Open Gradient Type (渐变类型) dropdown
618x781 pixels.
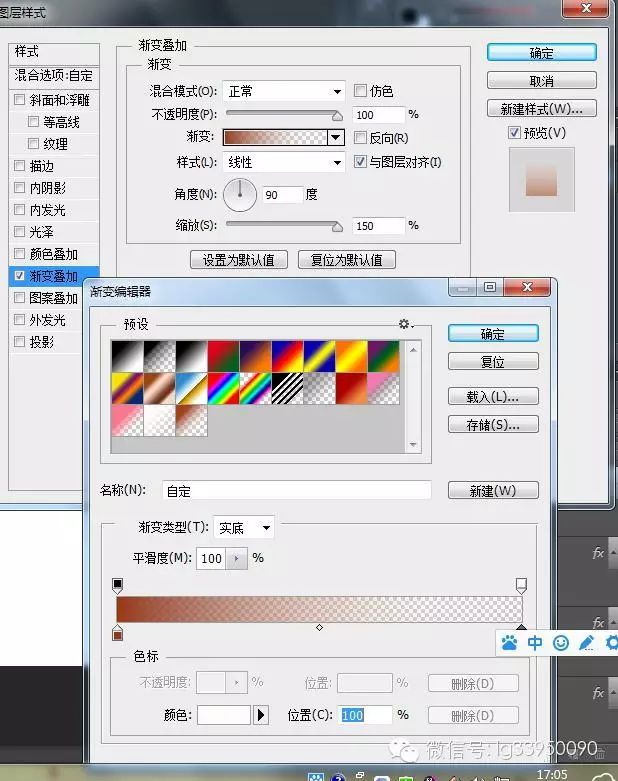coord(244,527)
